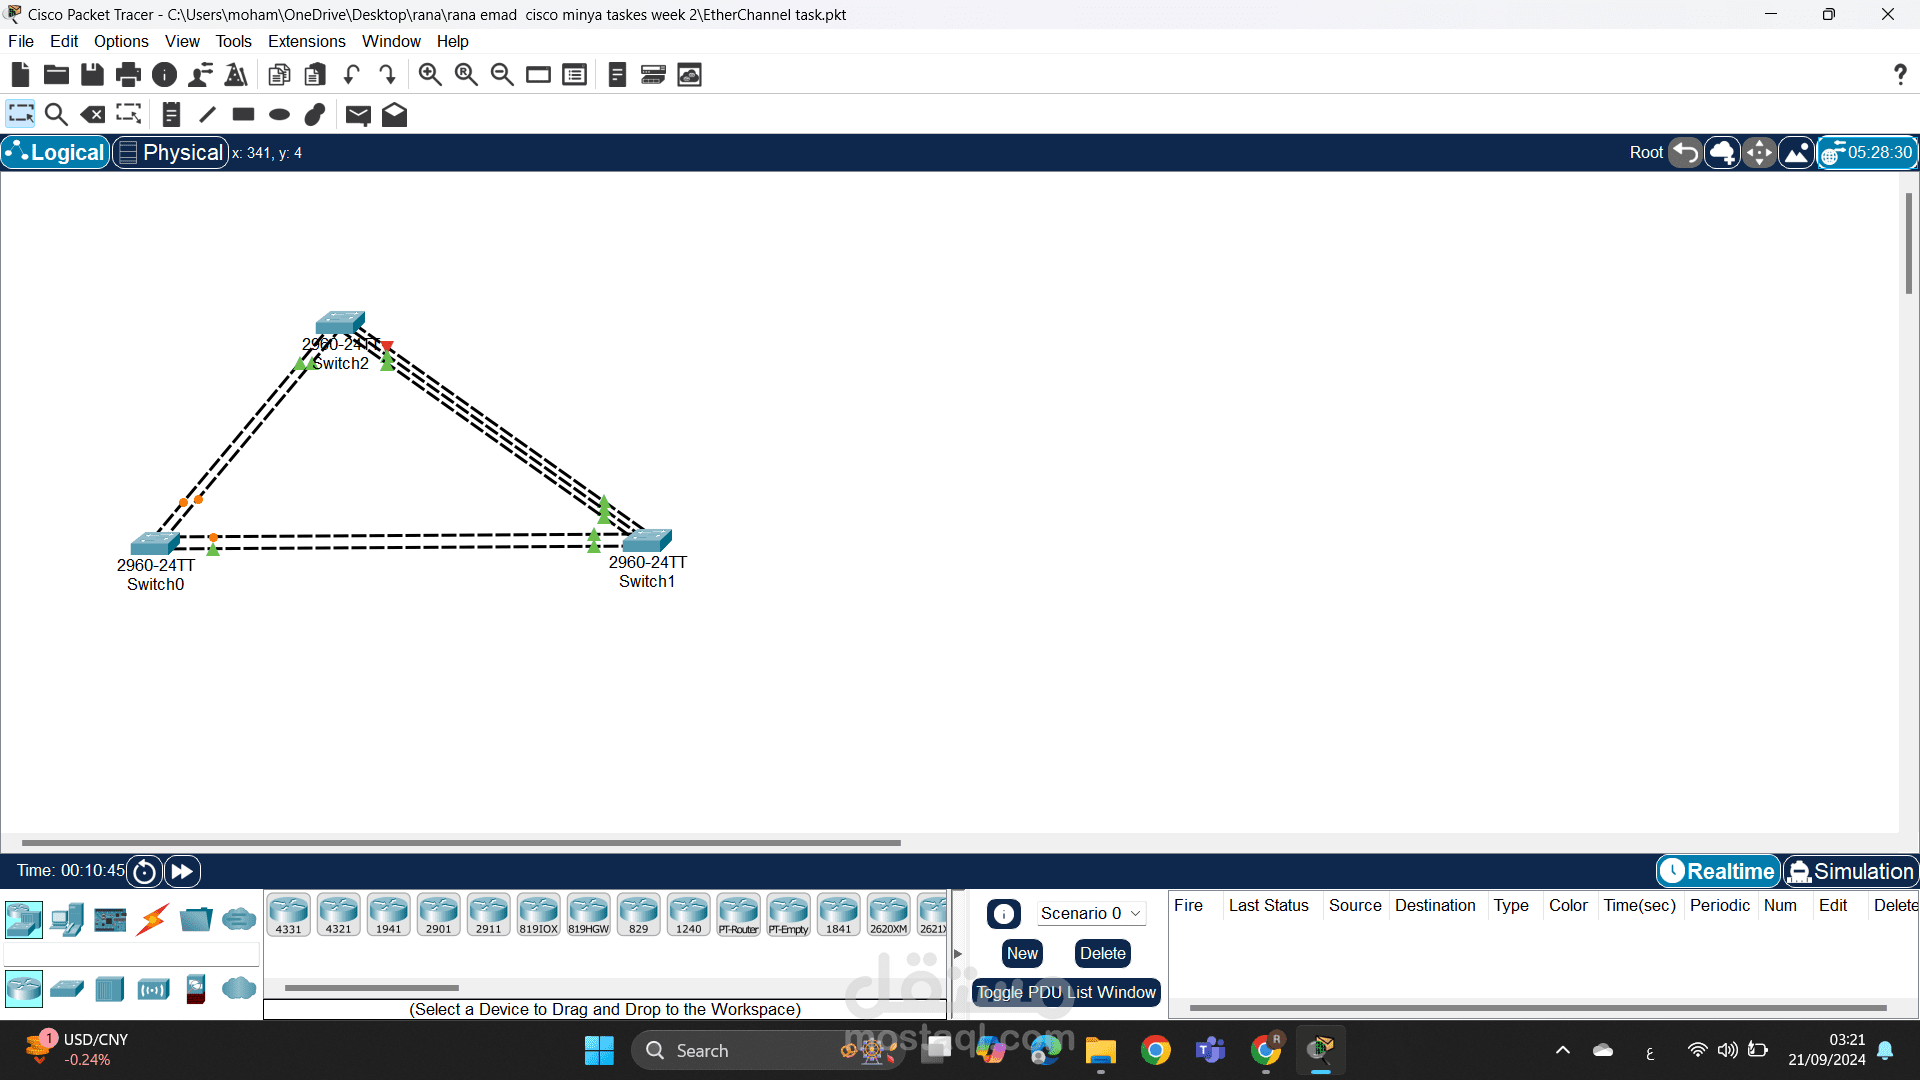The height and width of the screenshot is (1080, 1920).
Task: Click the Place Note tool
Action: click(171, 115)
